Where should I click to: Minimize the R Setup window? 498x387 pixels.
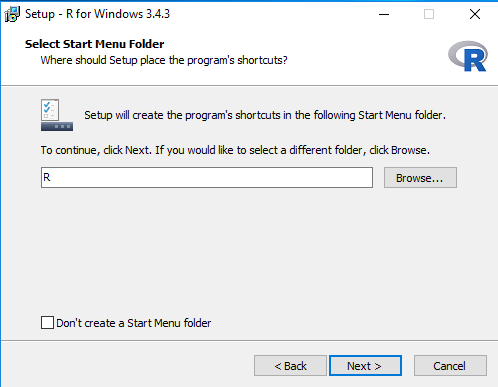click(384, 14)
